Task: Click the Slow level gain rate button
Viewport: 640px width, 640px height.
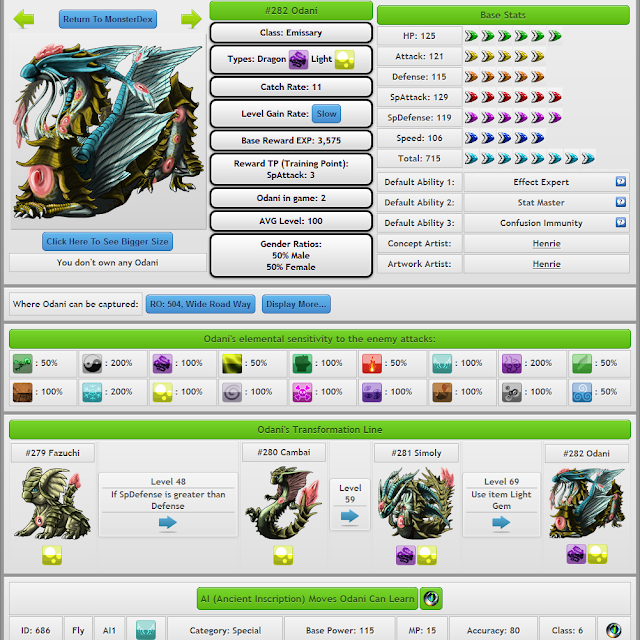Action: pyautogui.click(x=327, y=114)
